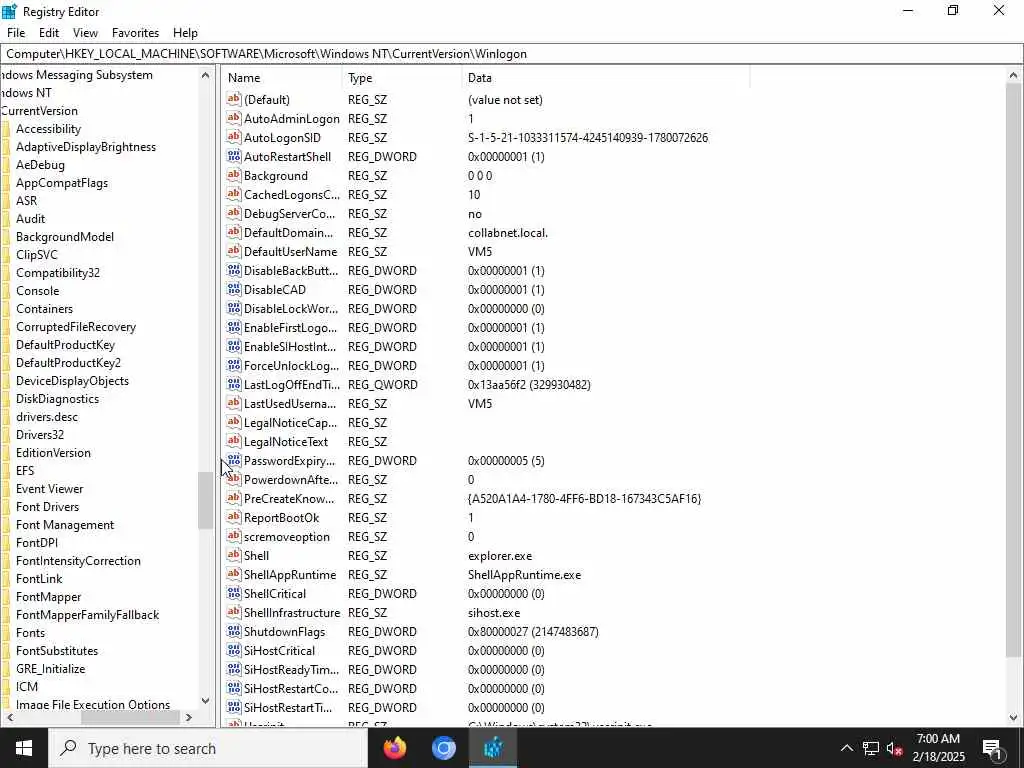Click the Registry Editor title bar icon
This screenshot has height=768, width=1024.
(9, 11)
